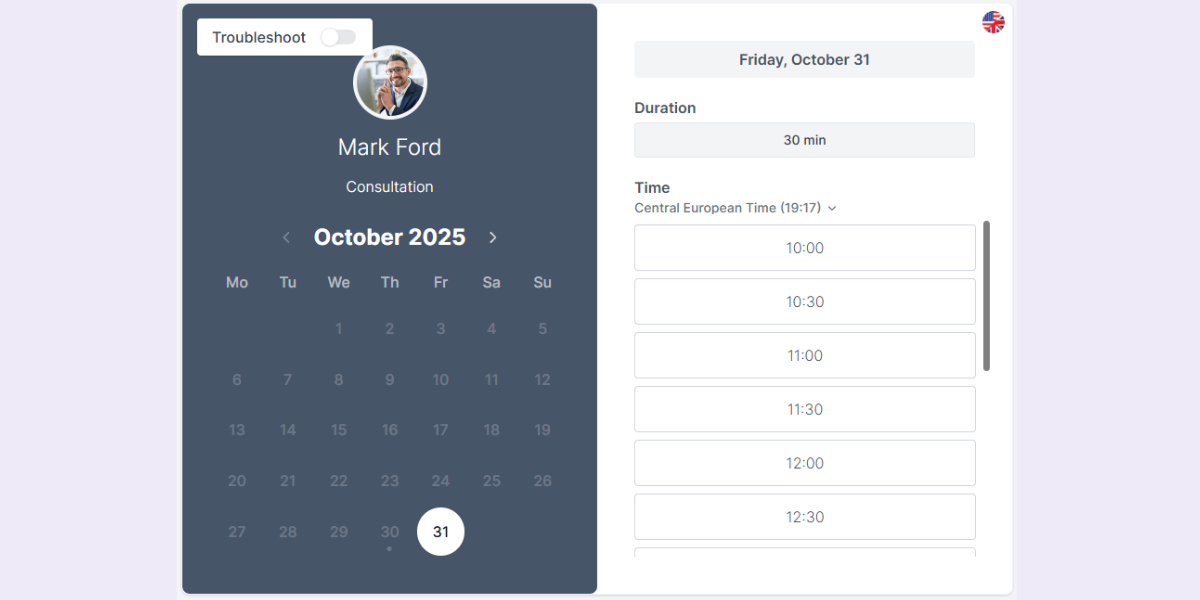The height and width of the screenshot is (600, 1200).
Task: Click the October 2025 month title
Action: [390, 237]
